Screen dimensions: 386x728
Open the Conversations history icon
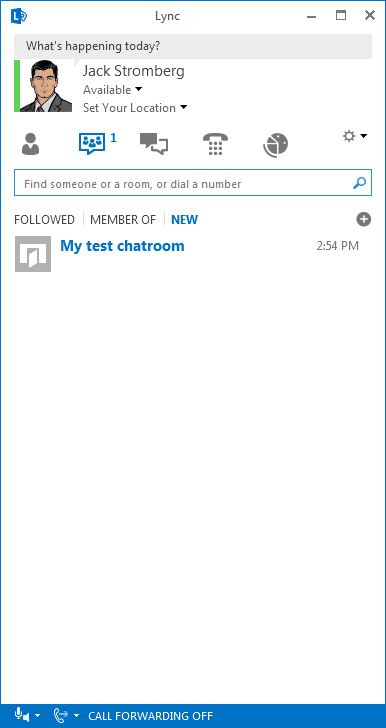tap(154, 144)
